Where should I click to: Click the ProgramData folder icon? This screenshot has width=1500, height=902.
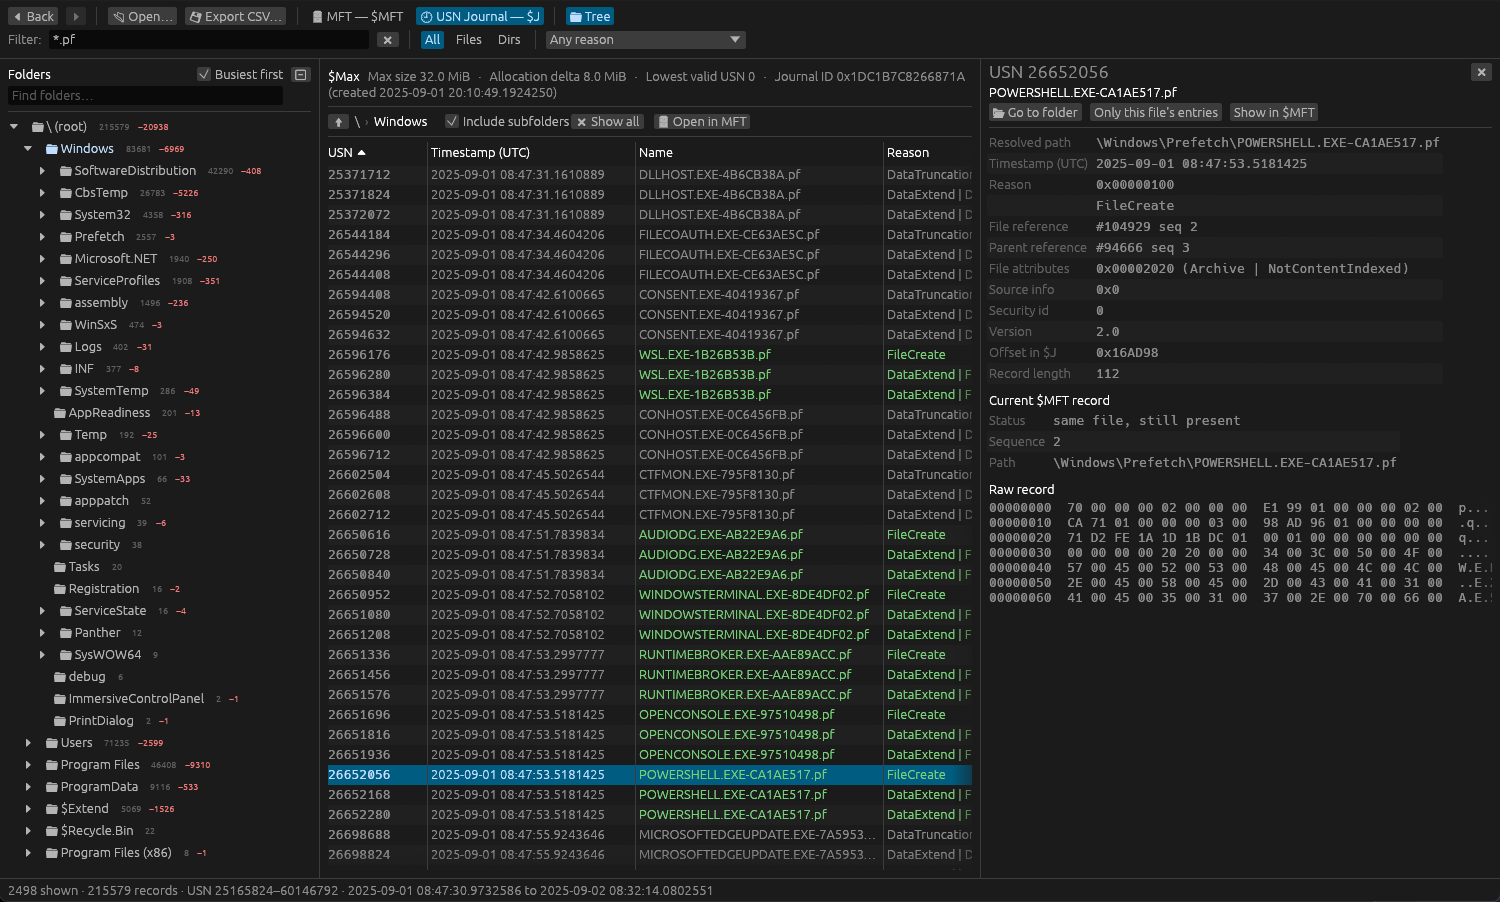52,787
